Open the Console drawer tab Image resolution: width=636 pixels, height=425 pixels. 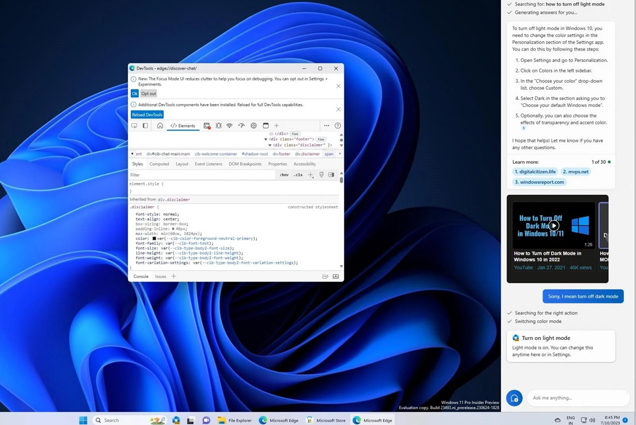[x=141, y=277]
